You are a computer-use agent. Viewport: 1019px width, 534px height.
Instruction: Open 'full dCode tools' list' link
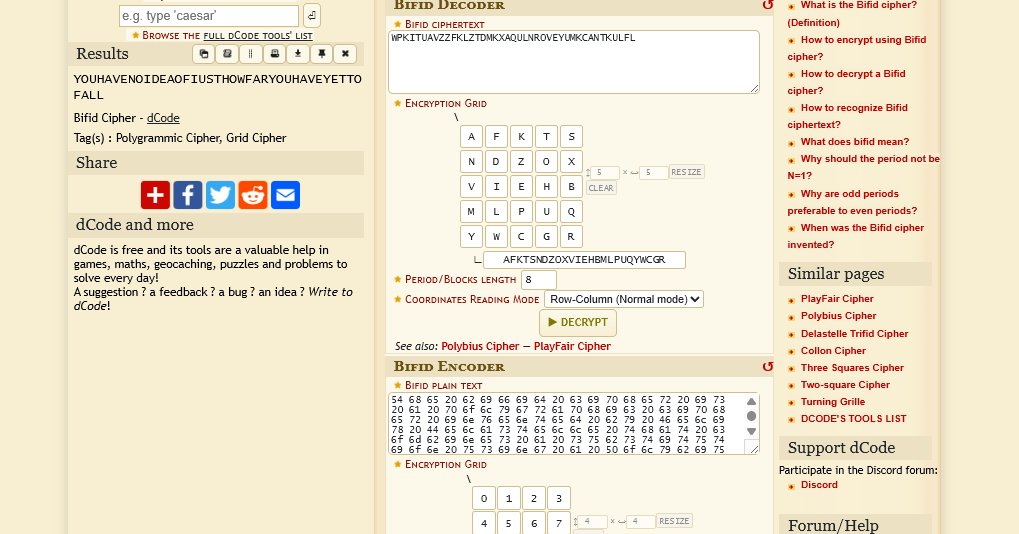tap(258, 36)
